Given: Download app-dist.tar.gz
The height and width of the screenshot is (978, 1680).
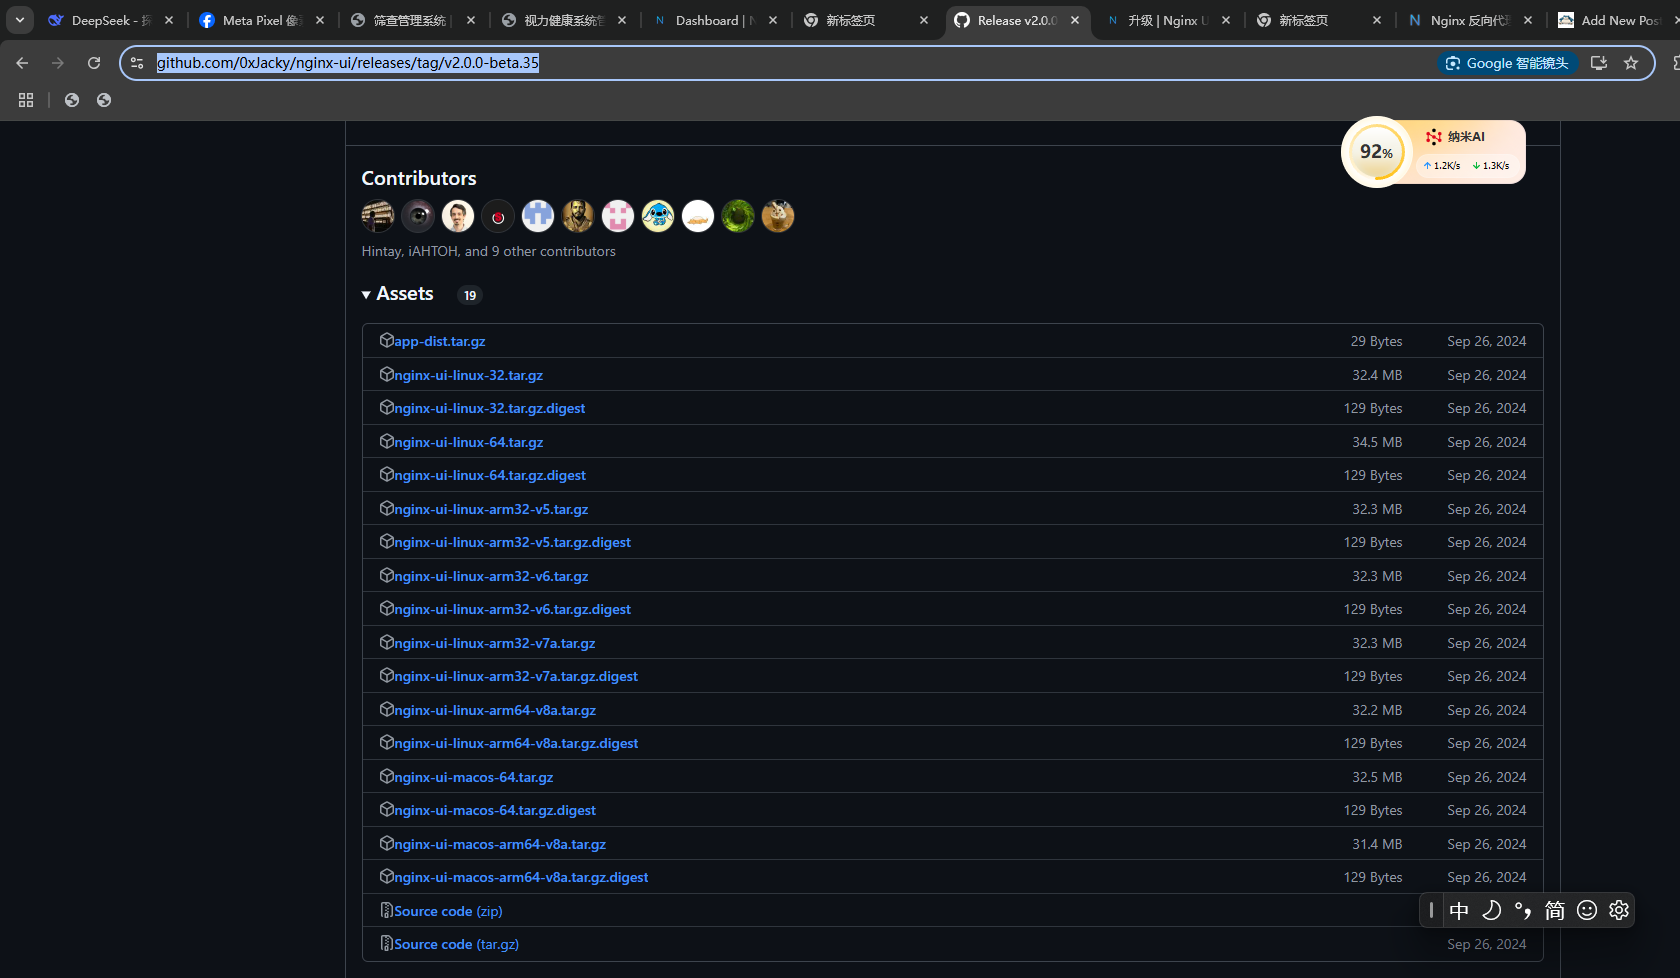Looking at the screenshot, I should (439, 341).
